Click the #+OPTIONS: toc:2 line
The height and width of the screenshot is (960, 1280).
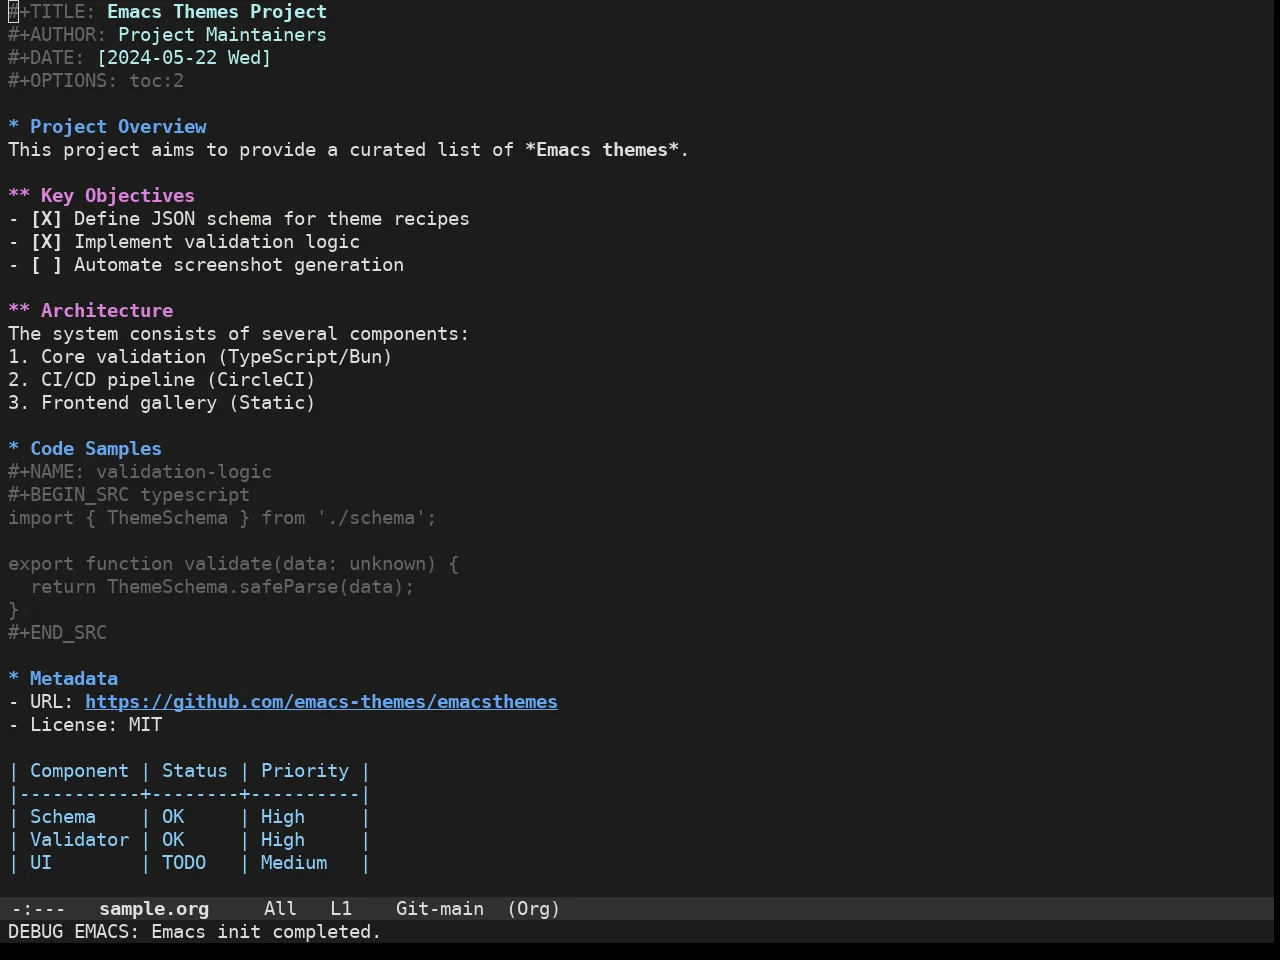(x=96, y=81)
